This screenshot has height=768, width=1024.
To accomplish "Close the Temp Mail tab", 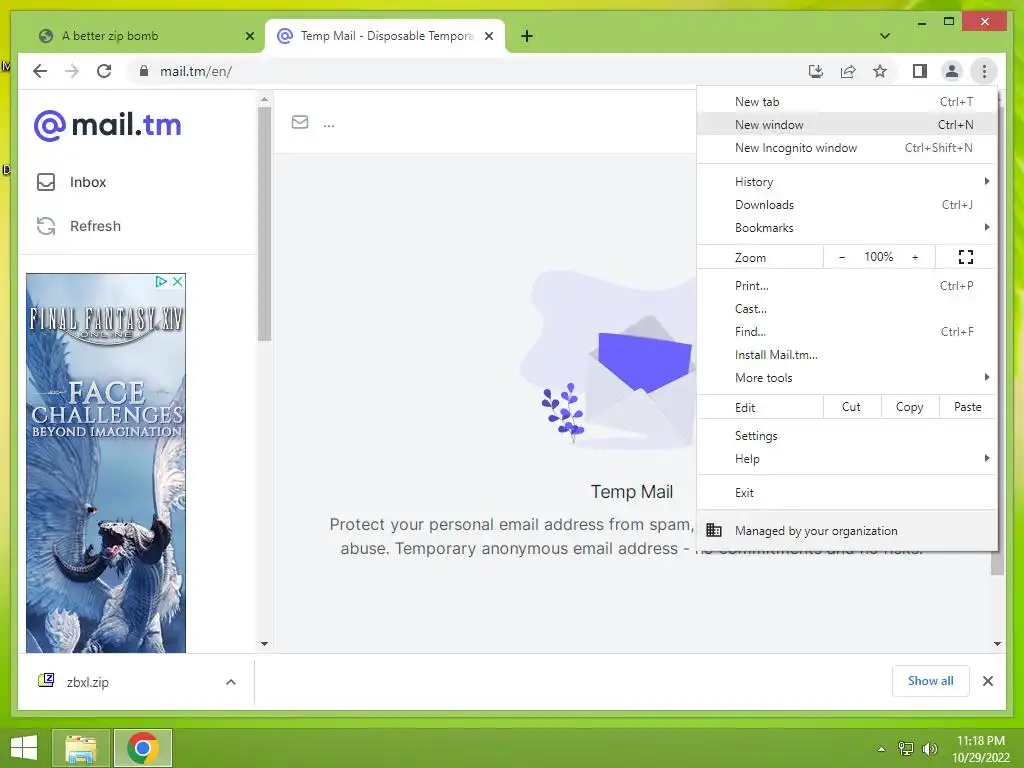I will point(488,36).
